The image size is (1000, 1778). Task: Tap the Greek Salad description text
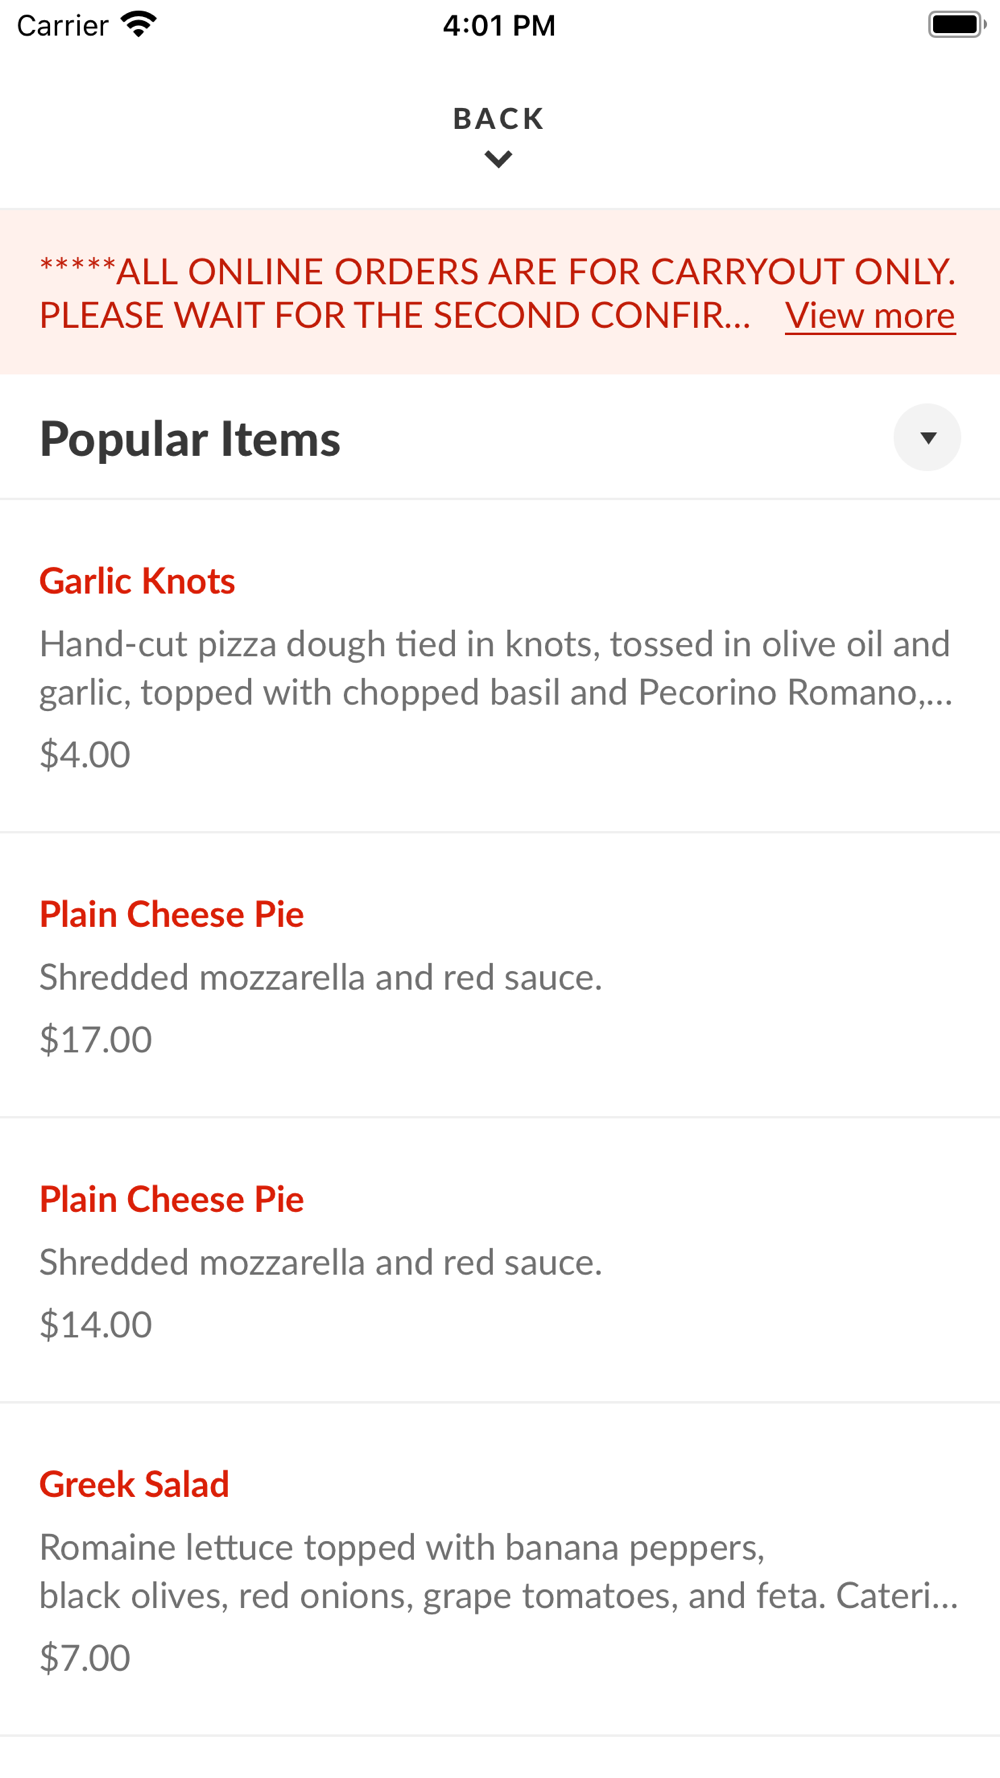tap(498, 1571)
